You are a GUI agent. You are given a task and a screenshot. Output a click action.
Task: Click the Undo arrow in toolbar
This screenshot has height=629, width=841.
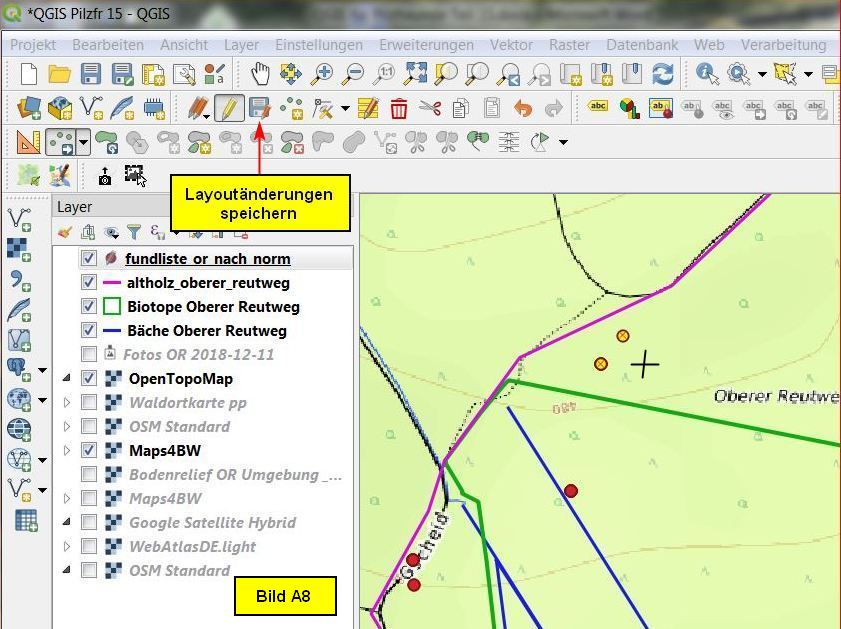(x=522, y=108)
